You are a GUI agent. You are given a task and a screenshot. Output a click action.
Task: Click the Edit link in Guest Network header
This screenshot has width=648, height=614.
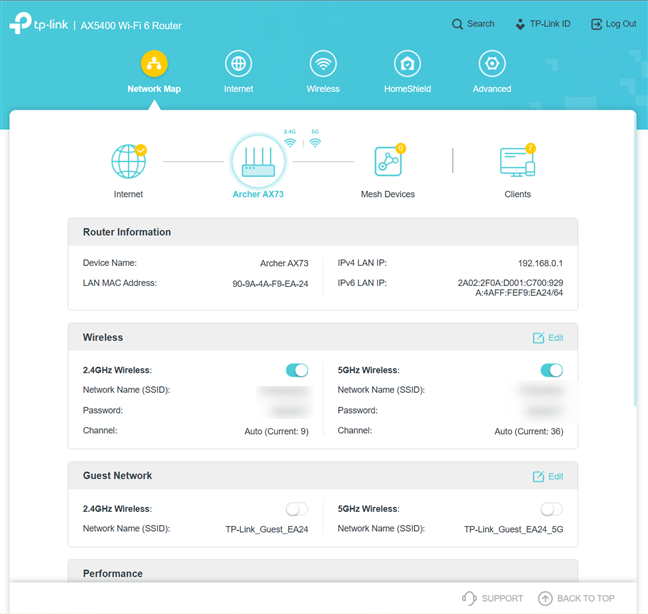[x=556, y=477]
